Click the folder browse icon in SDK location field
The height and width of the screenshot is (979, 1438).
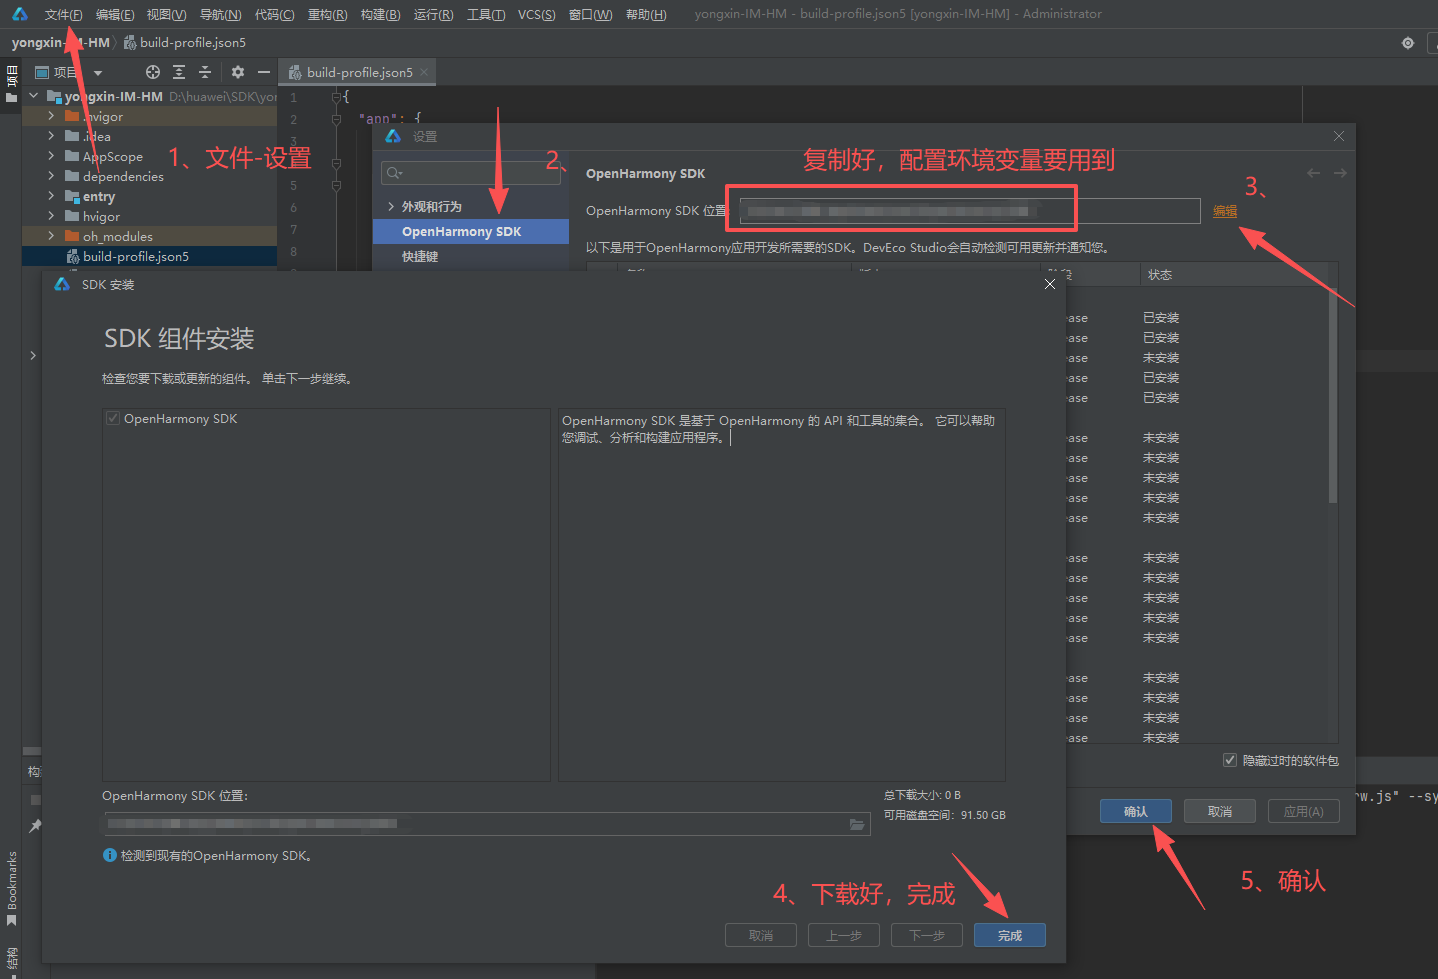(x=857, y=824)
